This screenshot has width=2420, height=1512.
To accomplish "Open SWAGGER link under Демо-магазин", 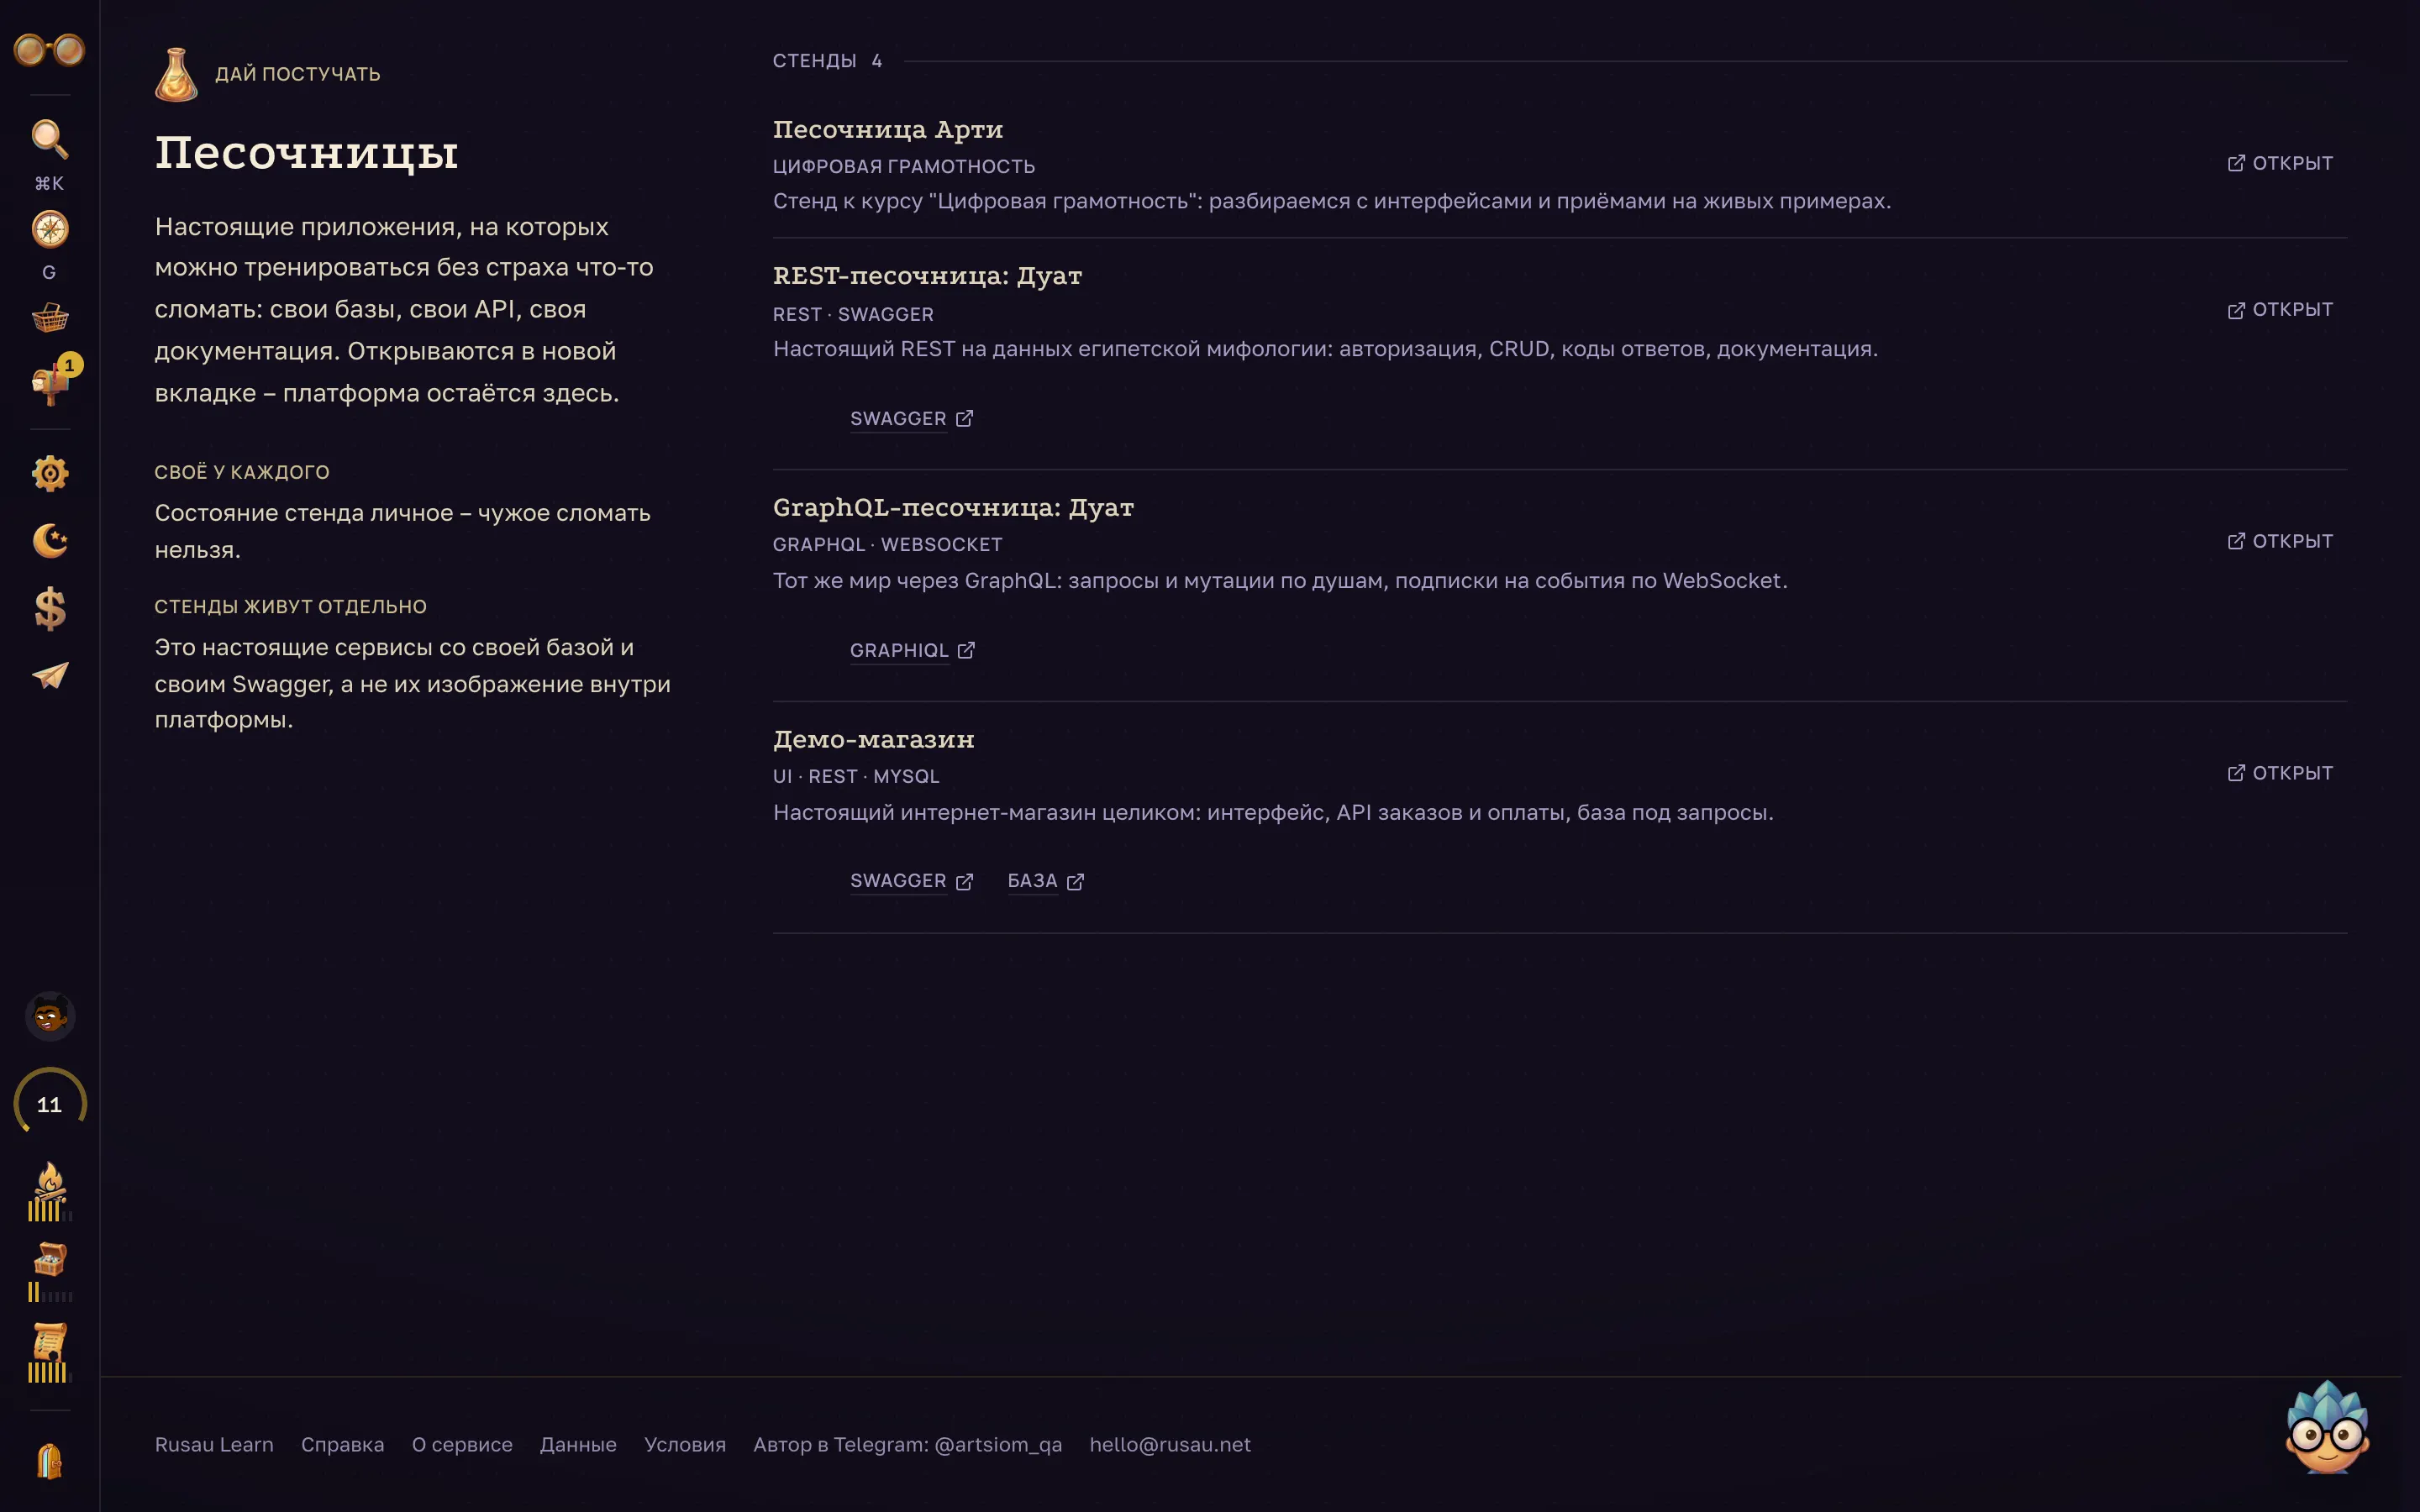I will [911, 882].
